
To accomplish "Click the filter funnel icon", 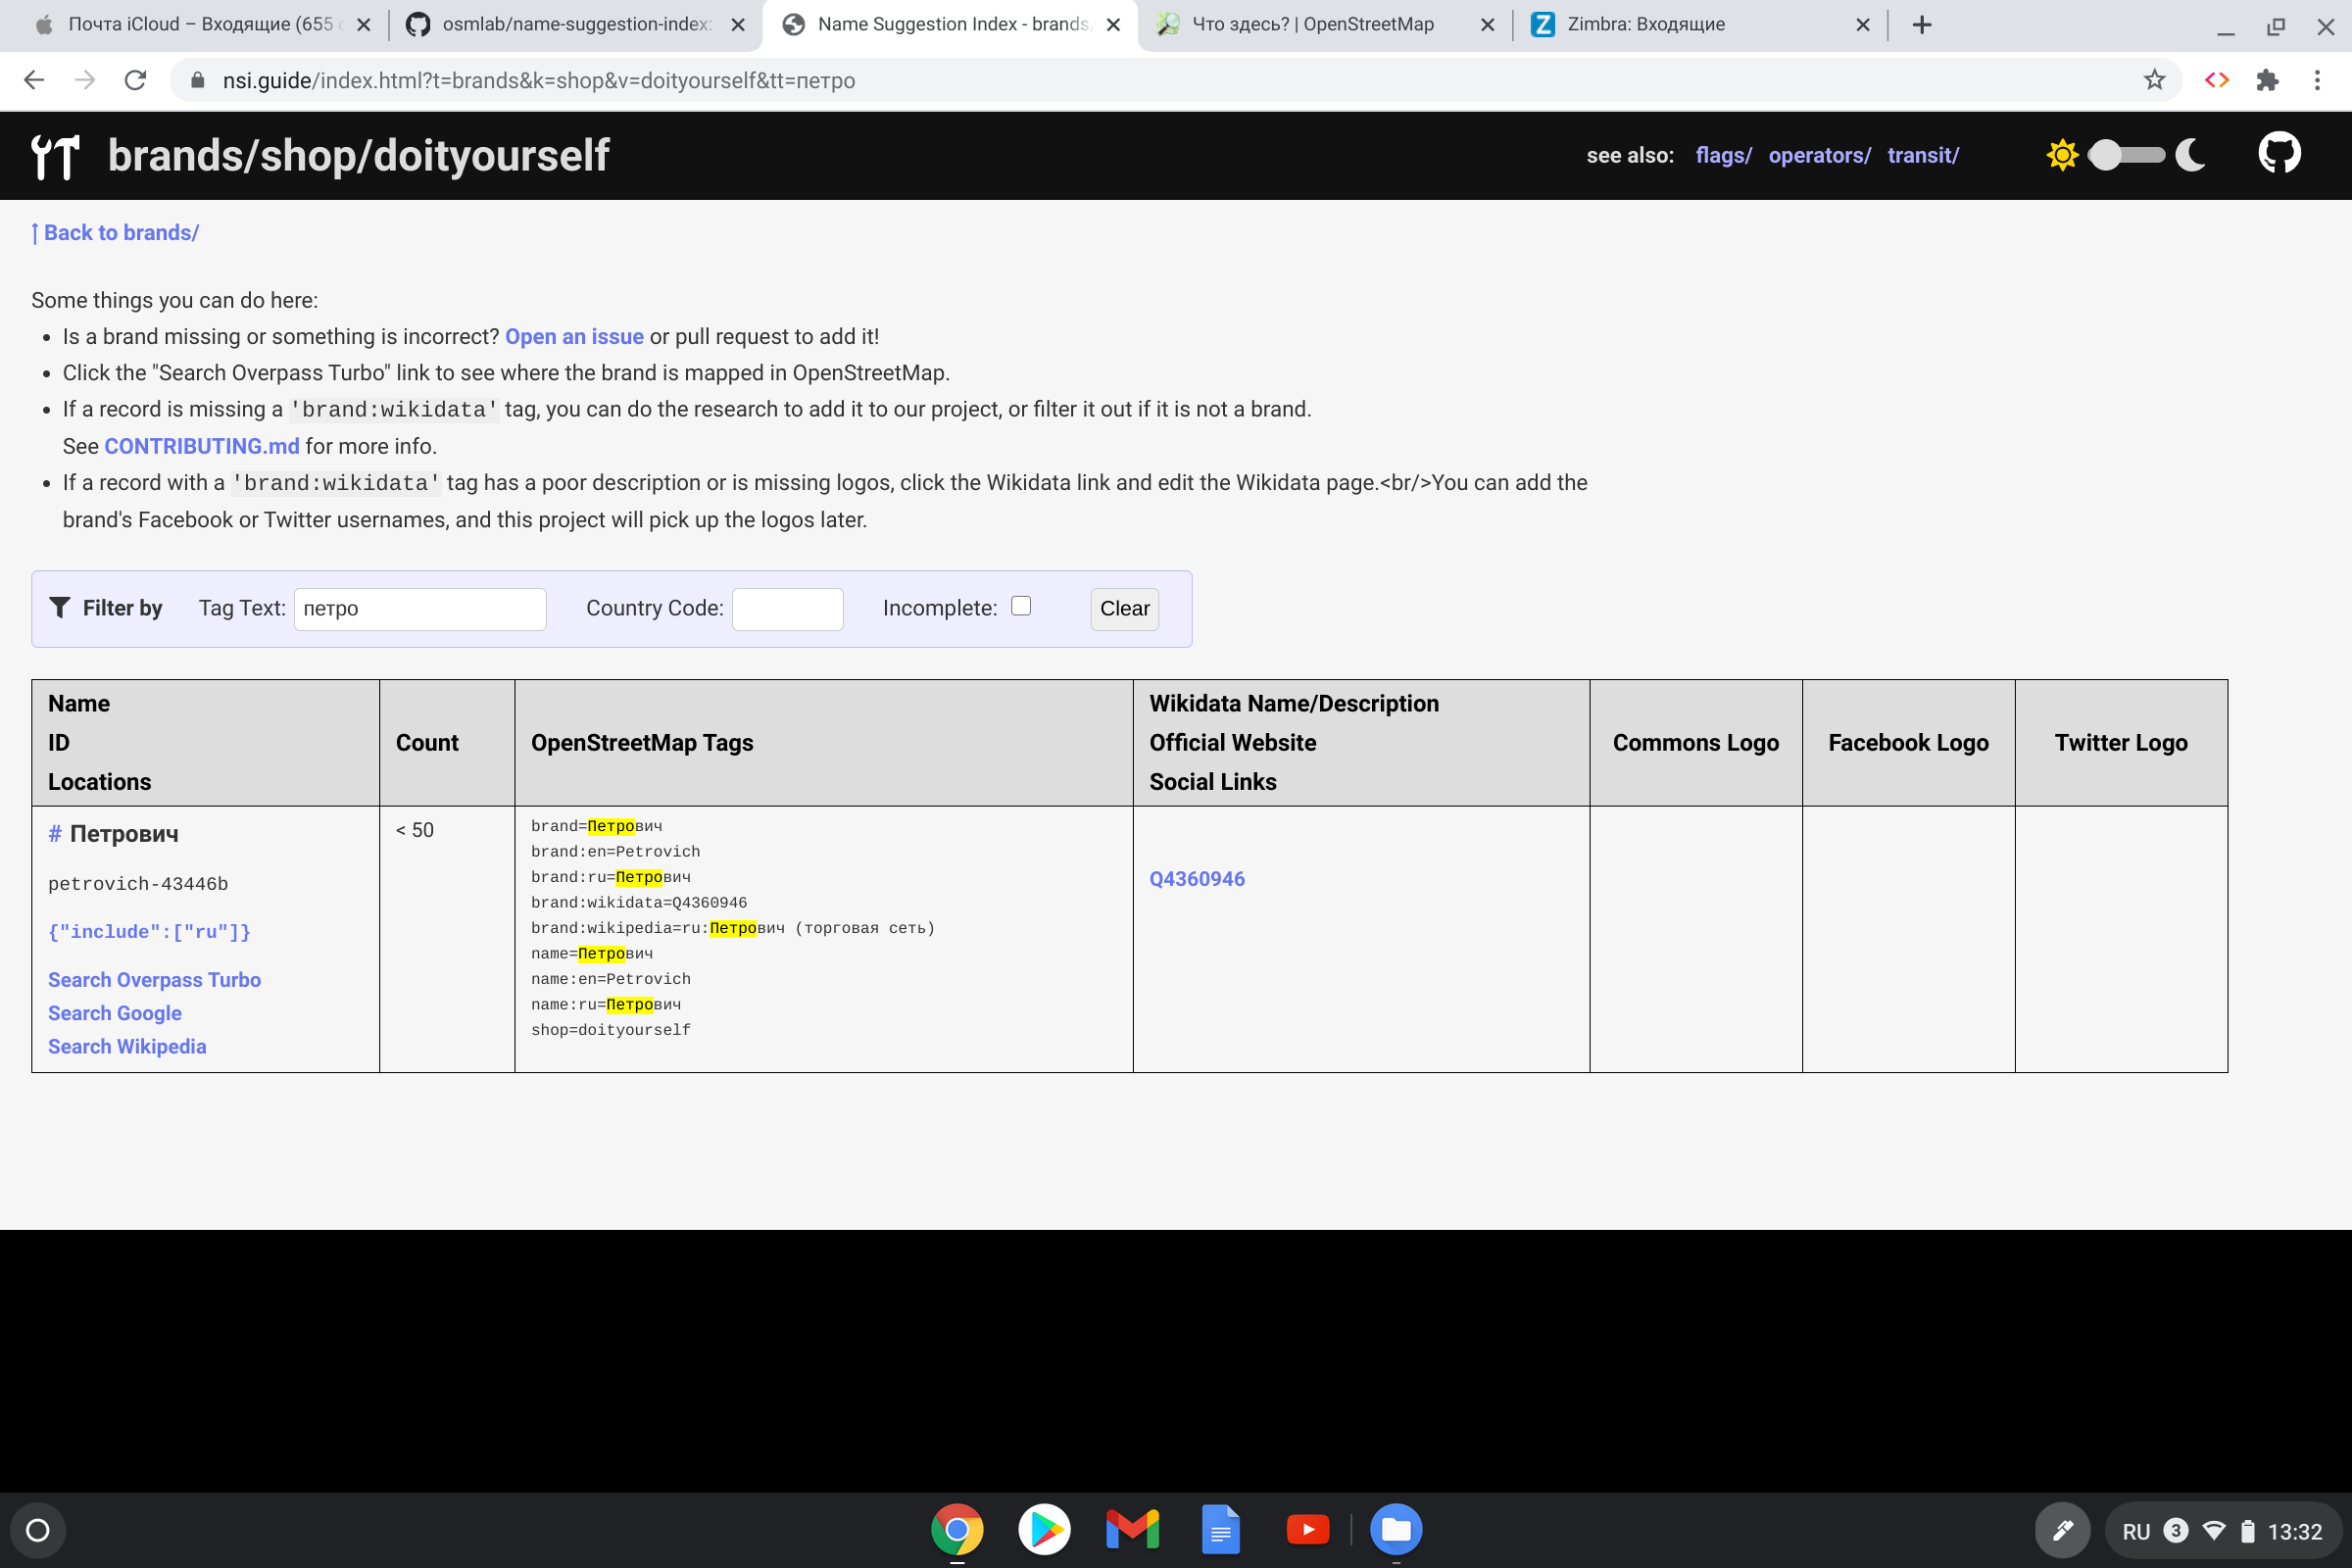I will point(60,607).
